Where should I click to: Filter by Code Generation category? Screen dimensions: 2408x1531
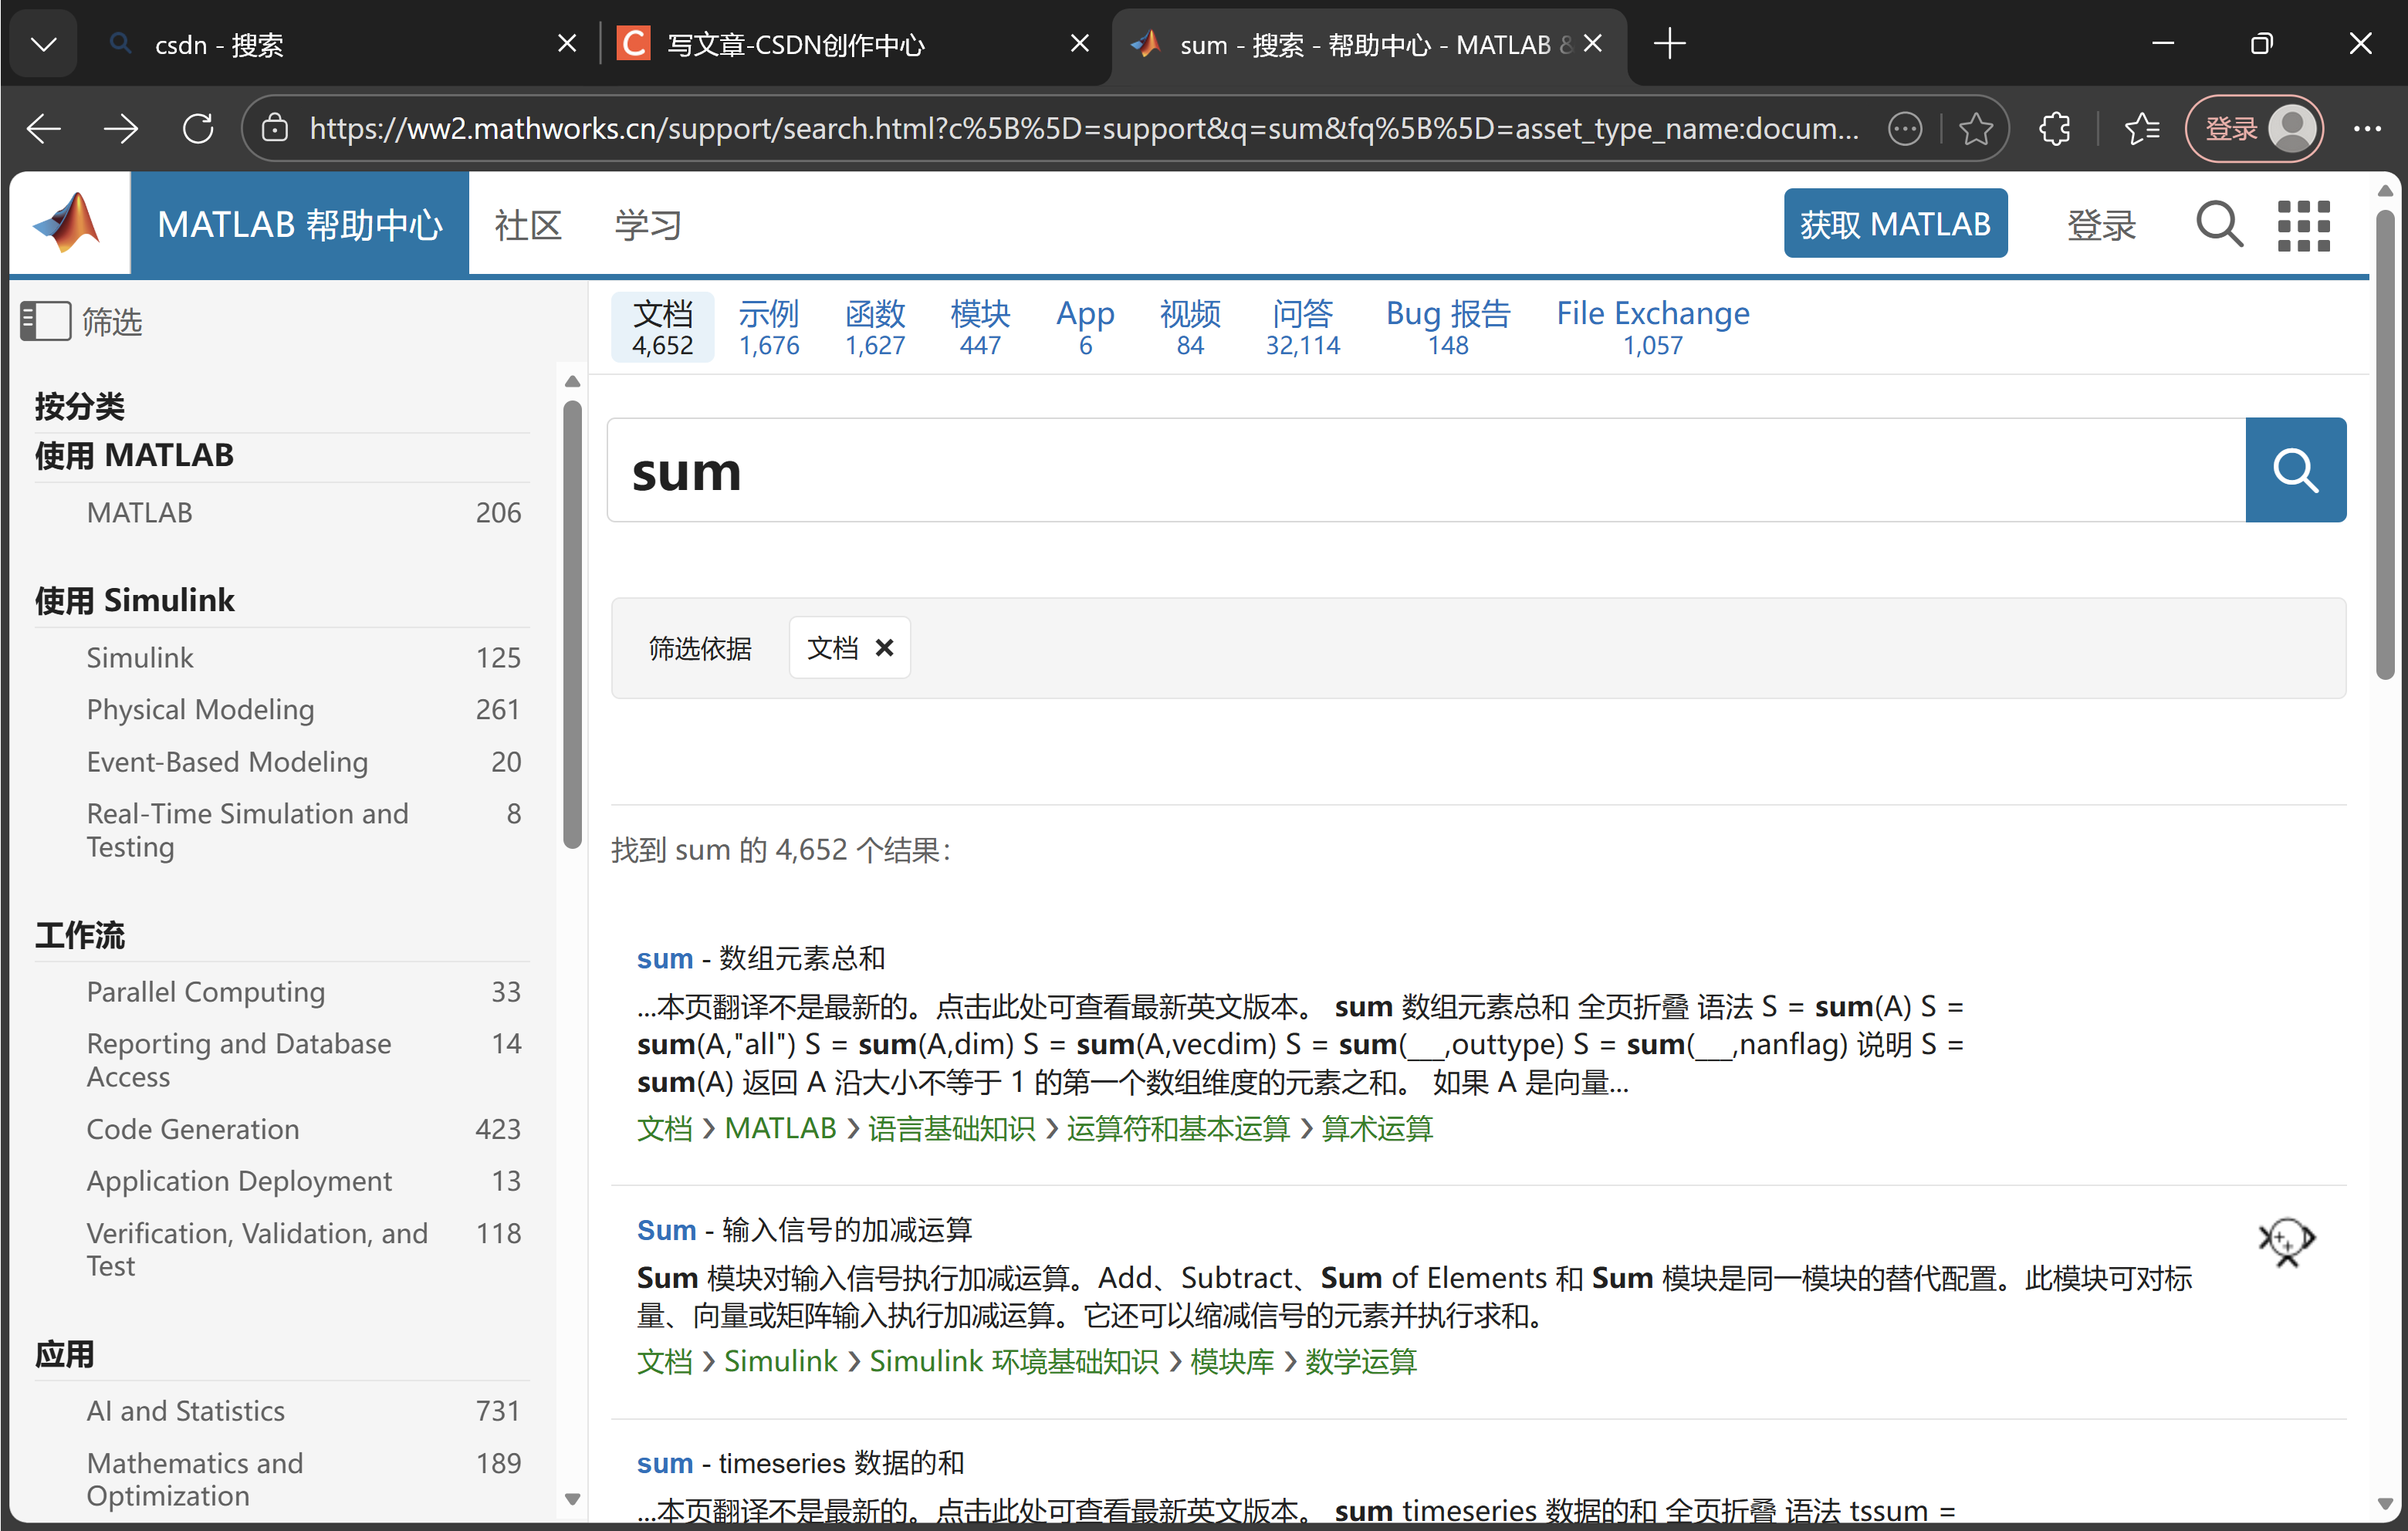coord(192,1129)
